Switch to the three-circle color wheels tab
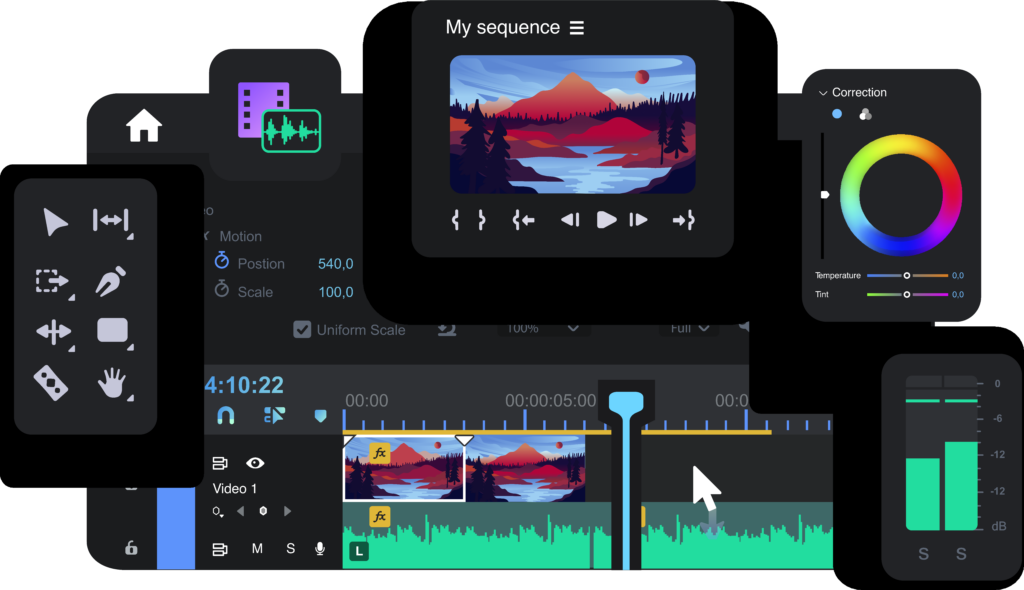 [865, 115]
